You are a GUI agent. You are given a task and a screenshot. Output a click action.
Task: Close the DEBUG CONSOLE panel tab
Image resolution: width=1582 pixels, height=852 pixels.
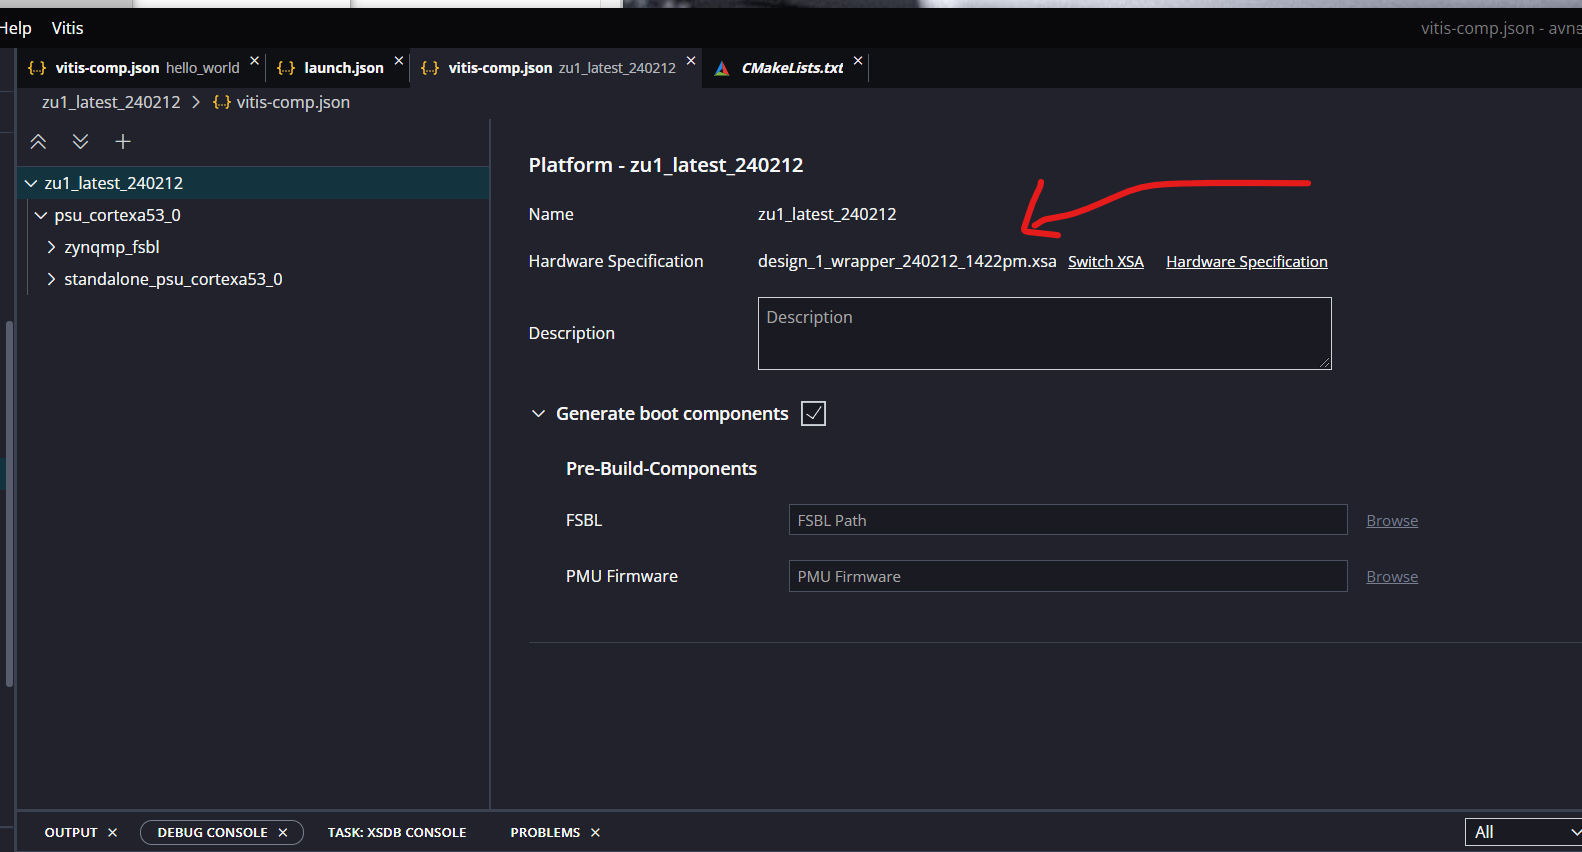(283, 833)
